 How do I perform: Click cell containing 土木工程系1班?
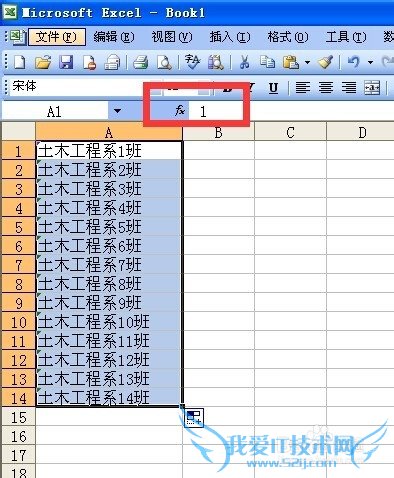109,151
